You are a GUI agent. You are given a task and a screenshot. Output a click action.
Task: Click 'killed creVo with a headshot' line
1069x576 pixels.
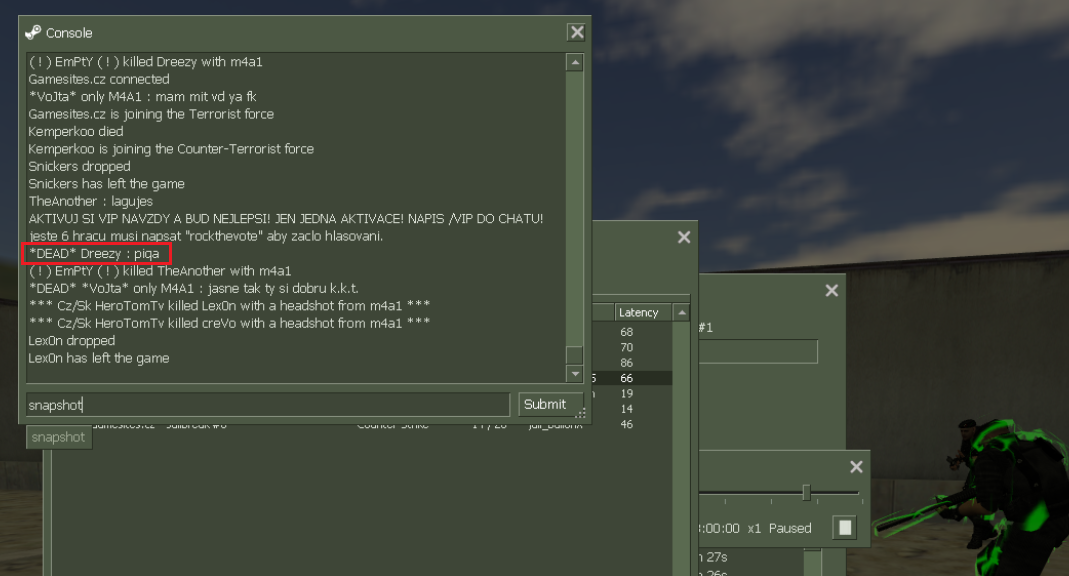pos(229,323)
